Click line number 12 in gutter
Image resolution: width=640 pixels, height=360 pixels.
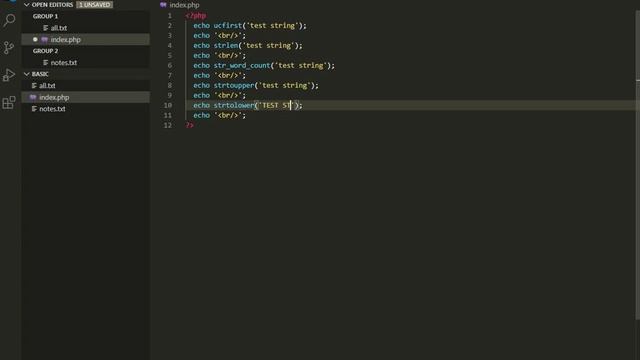point(168,125)
